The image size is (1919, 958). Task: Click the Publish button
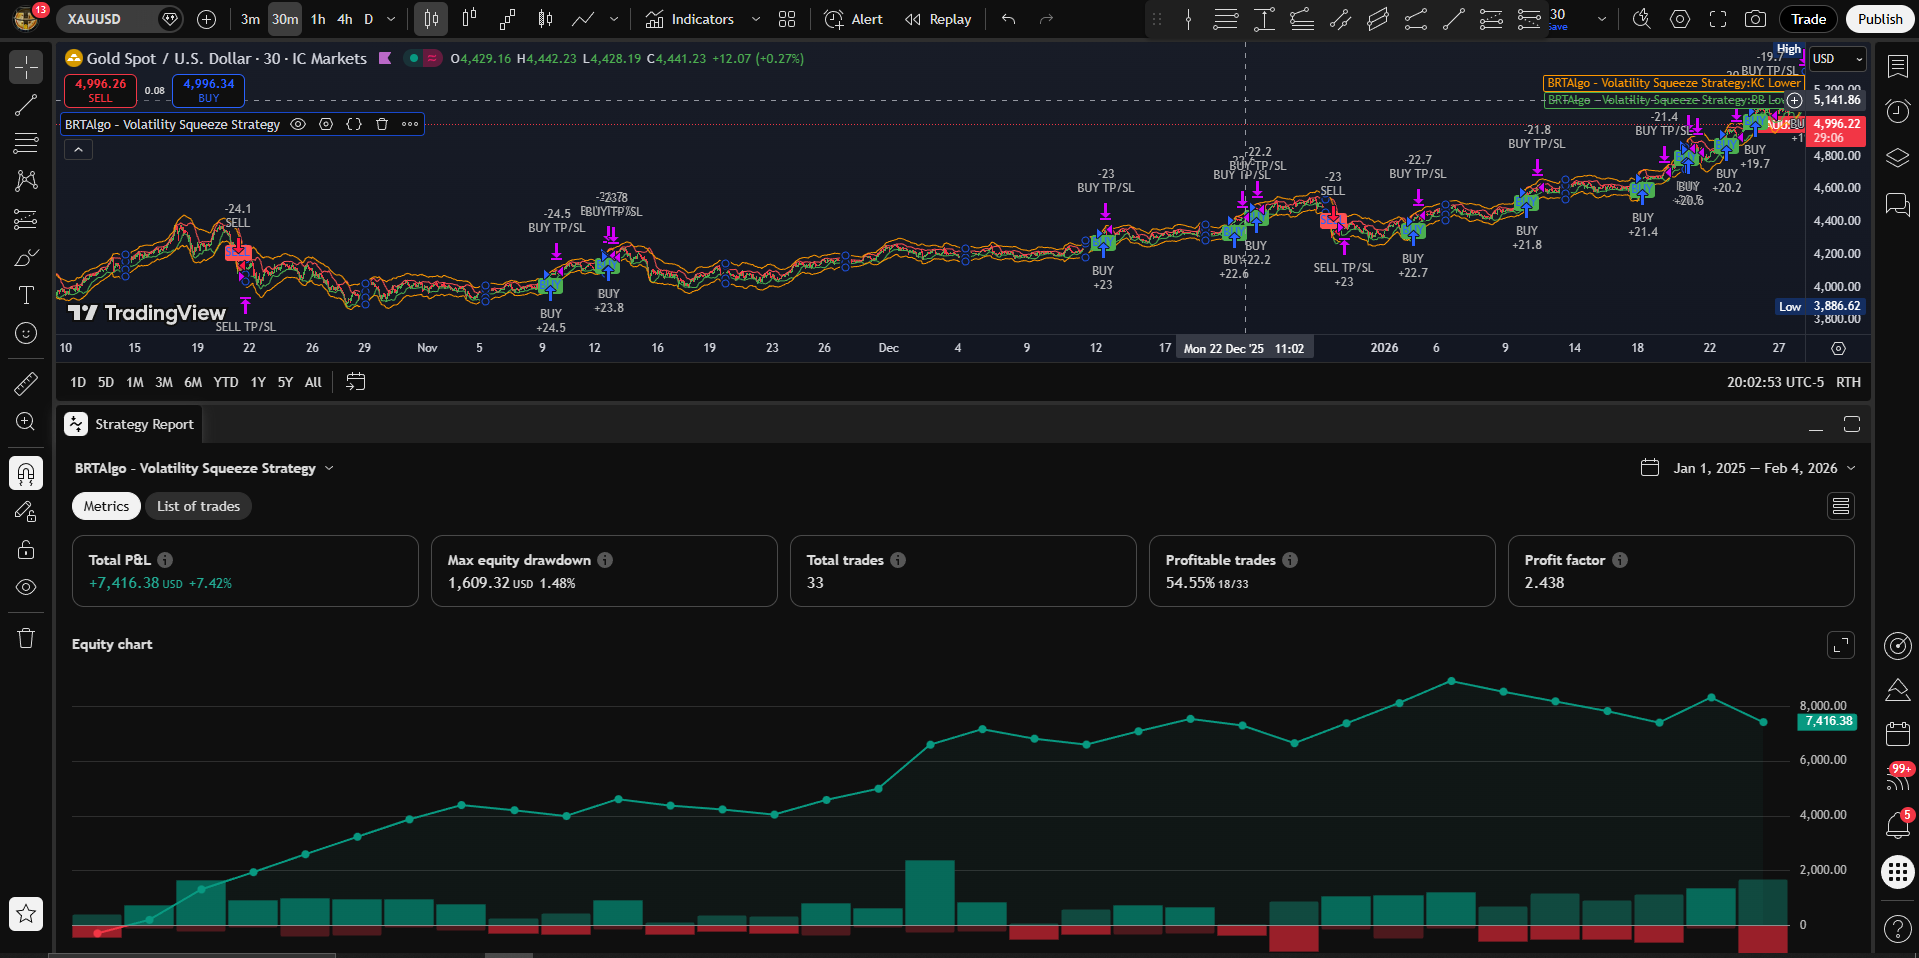click(1879, 19)
